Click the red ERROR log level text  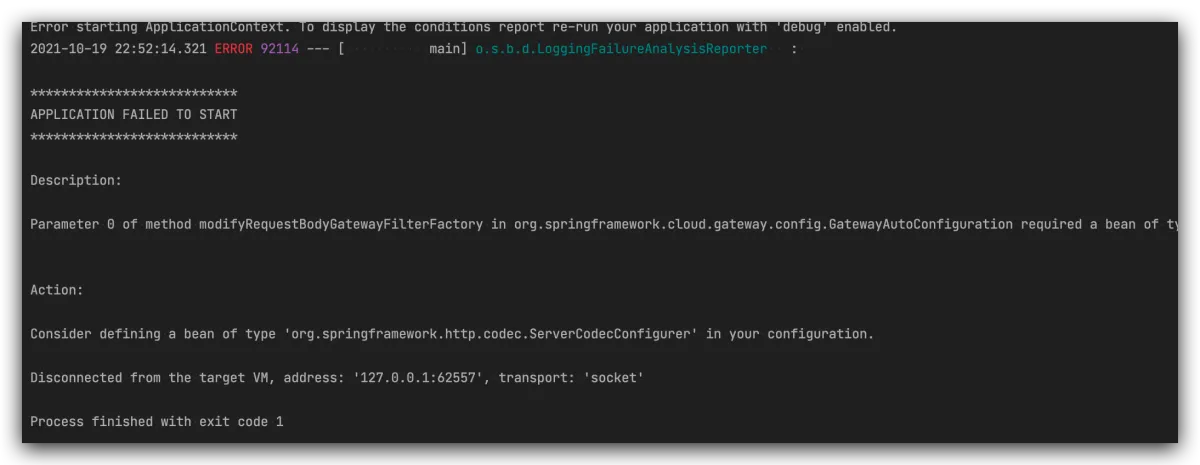[233, 49]
